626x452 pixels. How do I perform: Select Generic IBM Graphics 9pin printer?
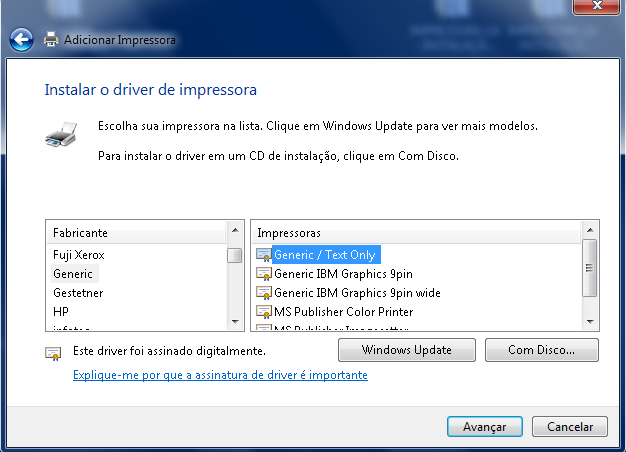tap(343, 274)
